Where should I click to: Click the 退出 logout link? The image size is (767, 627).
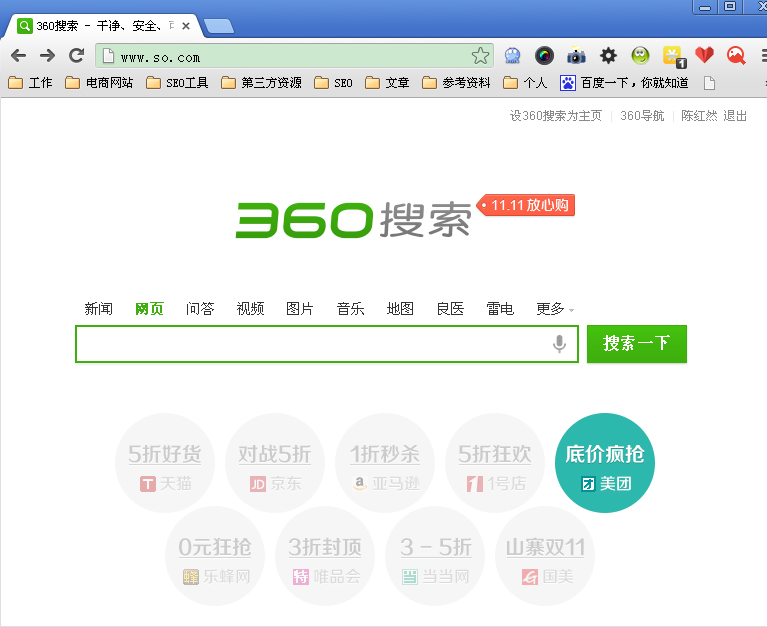735,116
